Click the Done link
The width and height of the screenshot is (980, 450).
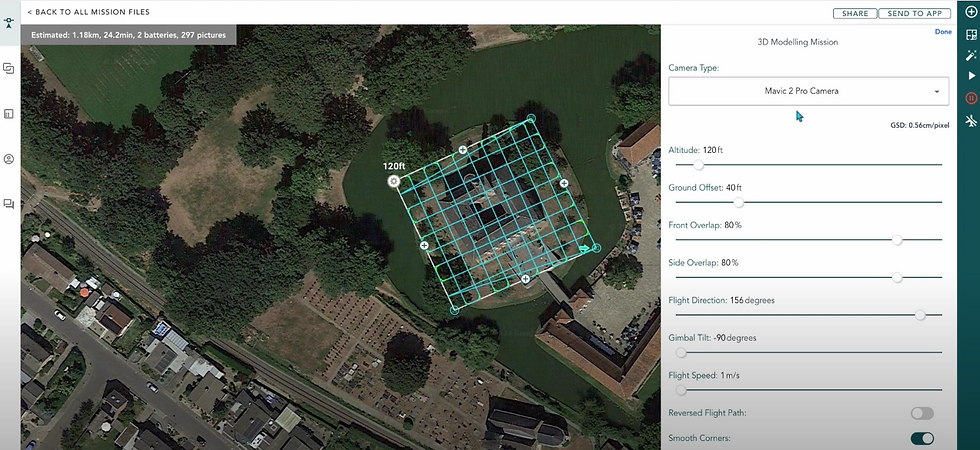tap(943, 31)
